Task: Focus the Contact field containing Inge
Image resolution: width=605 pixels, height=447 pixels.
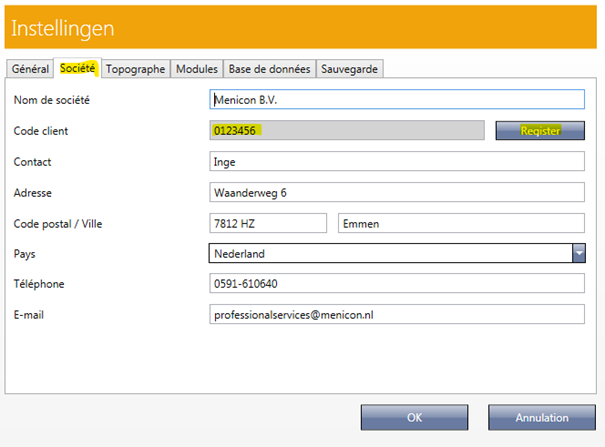Action: 396,162
